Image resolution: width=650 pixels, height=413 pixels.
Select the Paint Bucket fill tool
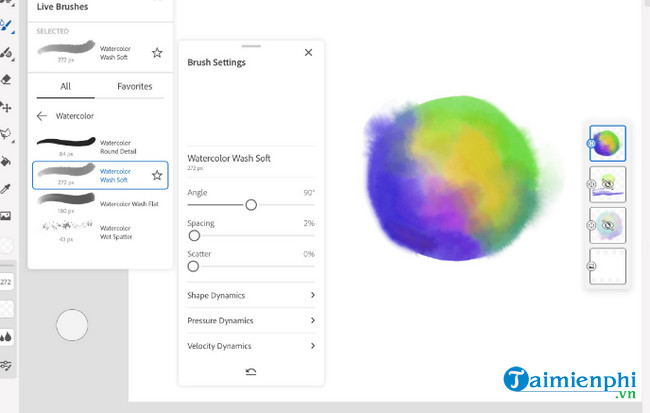6,160
